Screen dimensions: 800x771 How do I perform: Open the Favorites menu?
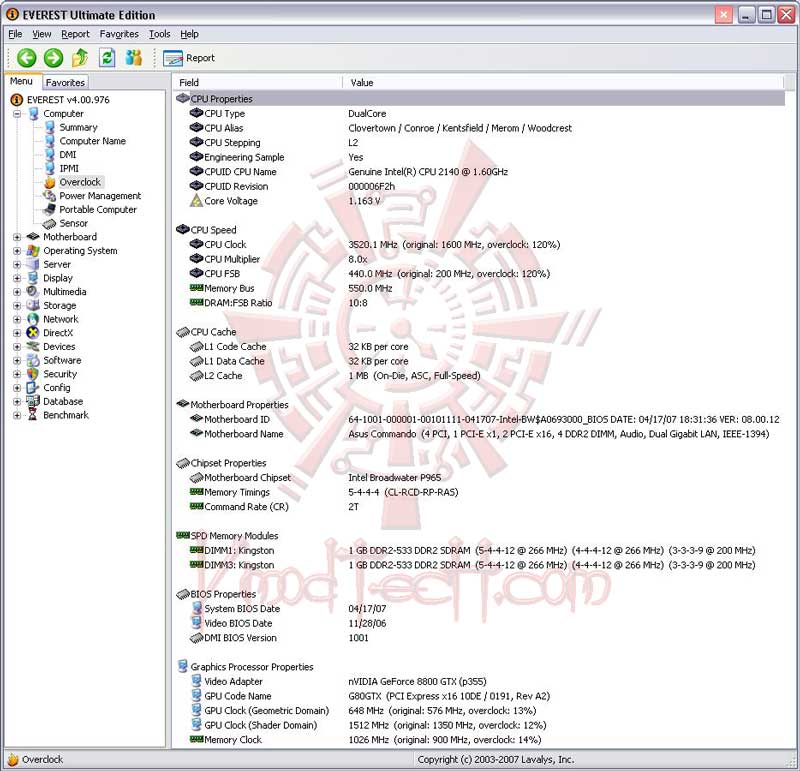click(119, 34)
